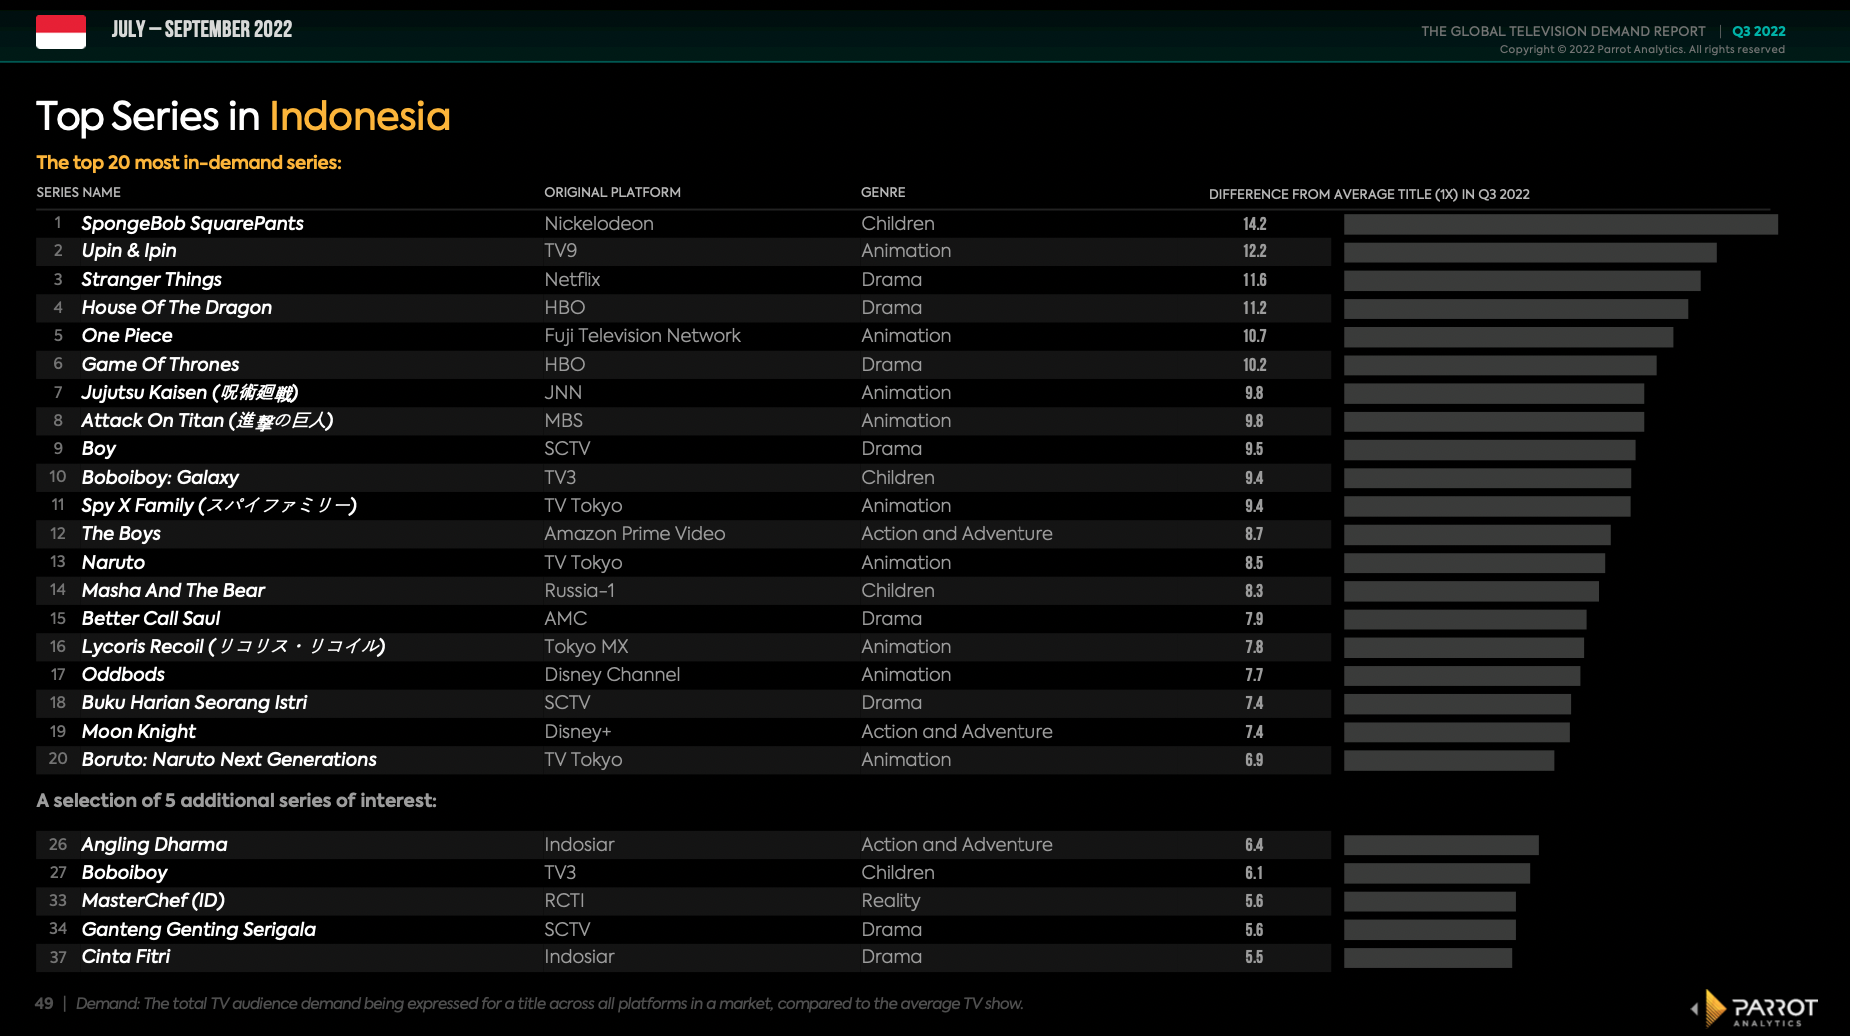Select Lycoris Recoil title

point(233,647)
